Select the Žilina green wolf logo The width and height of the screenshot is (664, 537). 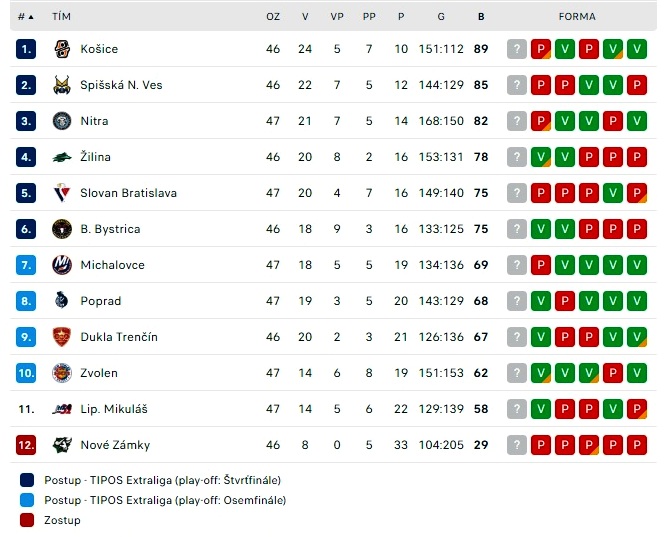(x=62, y=157)
